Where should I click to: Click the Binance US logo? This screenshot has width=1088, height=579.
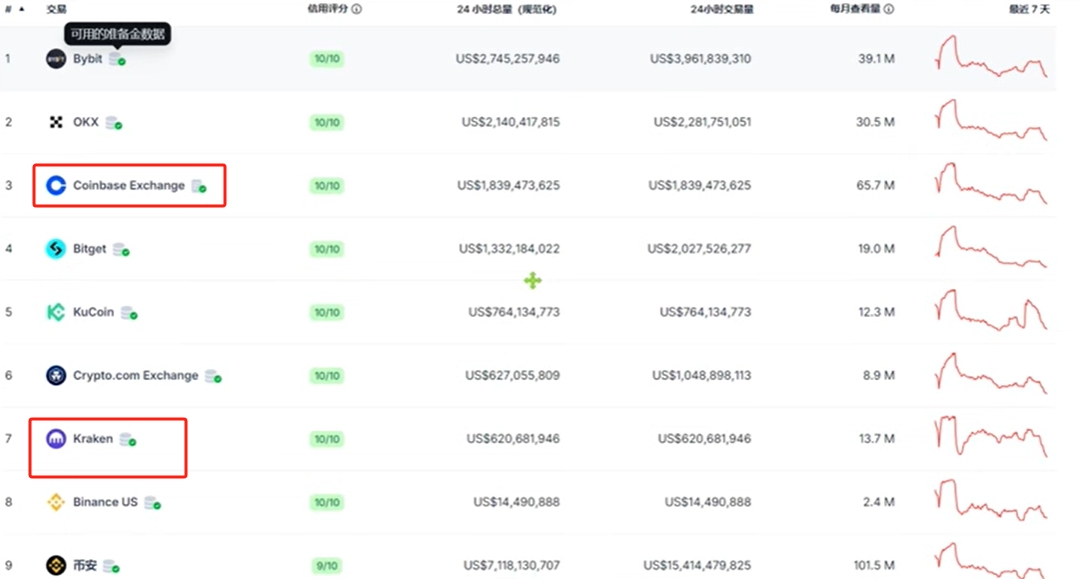(x=56, y=502)
